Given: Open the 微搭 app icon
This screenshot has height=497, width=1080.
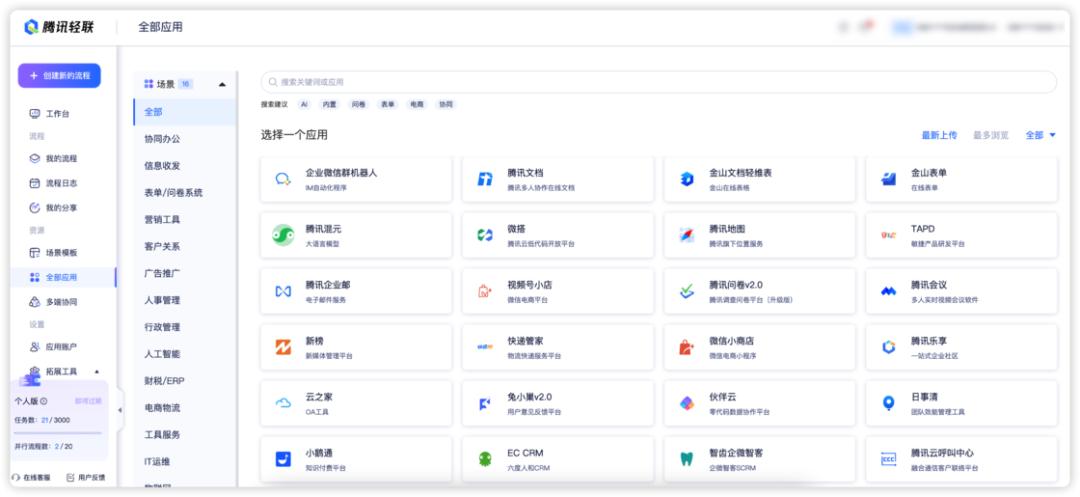Looking at the screenshot, I should (x=485, y=235).
